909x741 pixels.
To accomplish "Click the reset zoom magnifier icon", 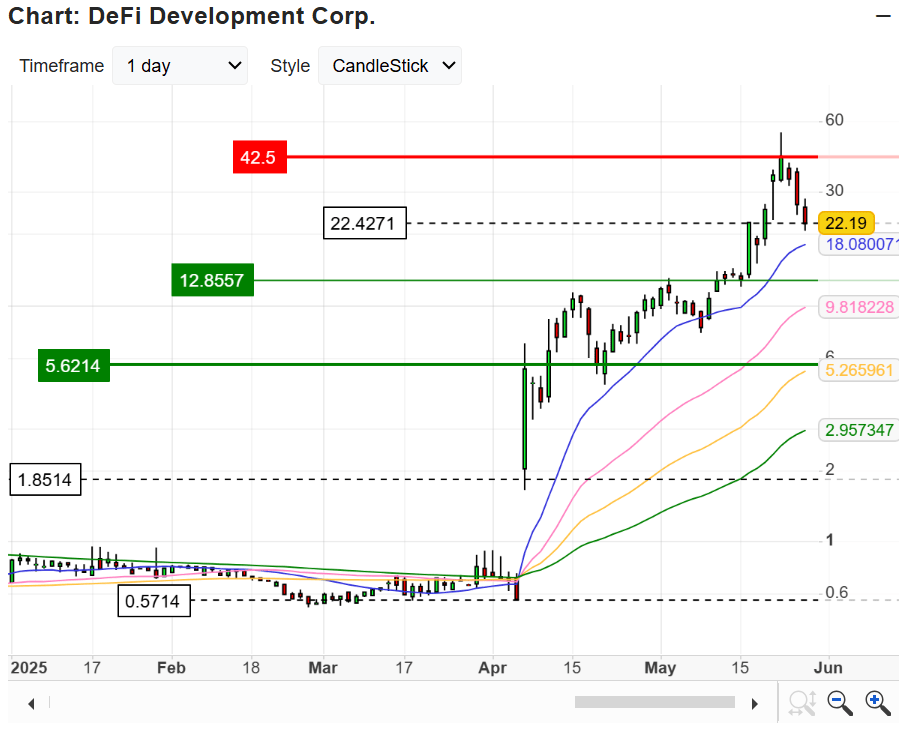I will 802,703.
